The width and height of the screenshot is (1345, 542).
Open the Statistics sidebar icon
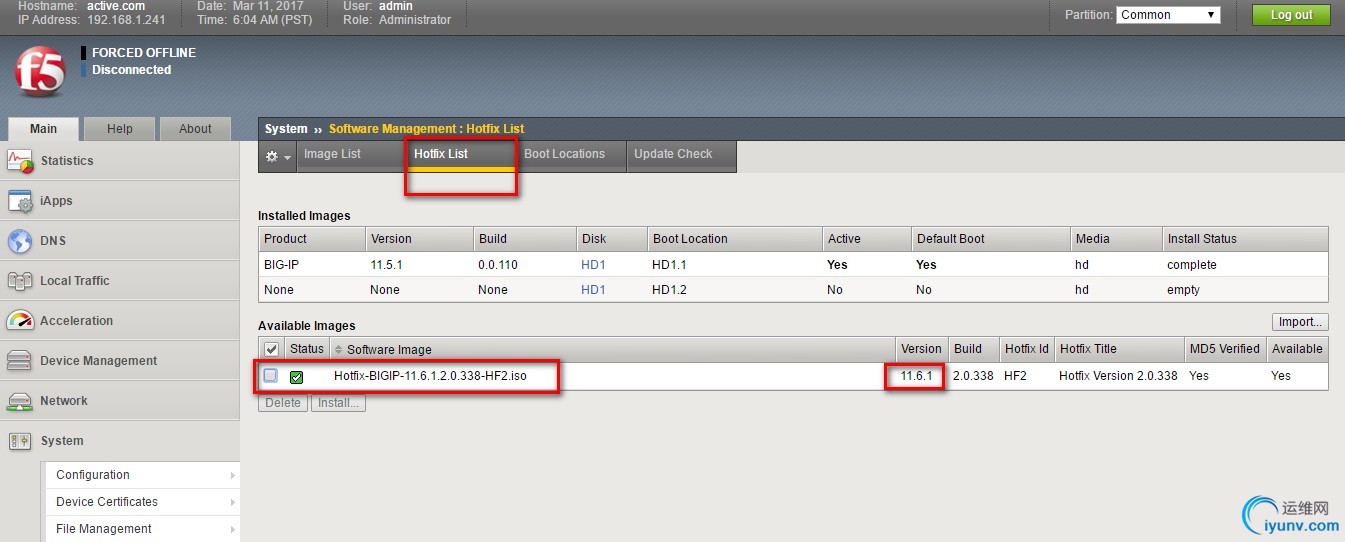[20, 161]
